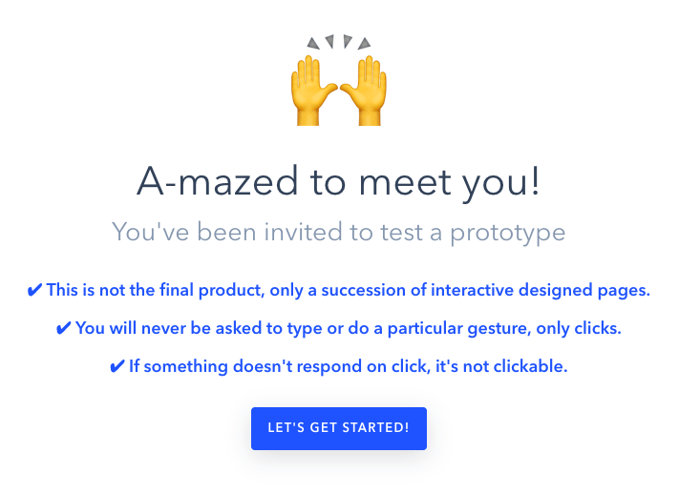Click the checkmark before "This is not the final product"
Screen dimensions: 700x494
[34, 291]
